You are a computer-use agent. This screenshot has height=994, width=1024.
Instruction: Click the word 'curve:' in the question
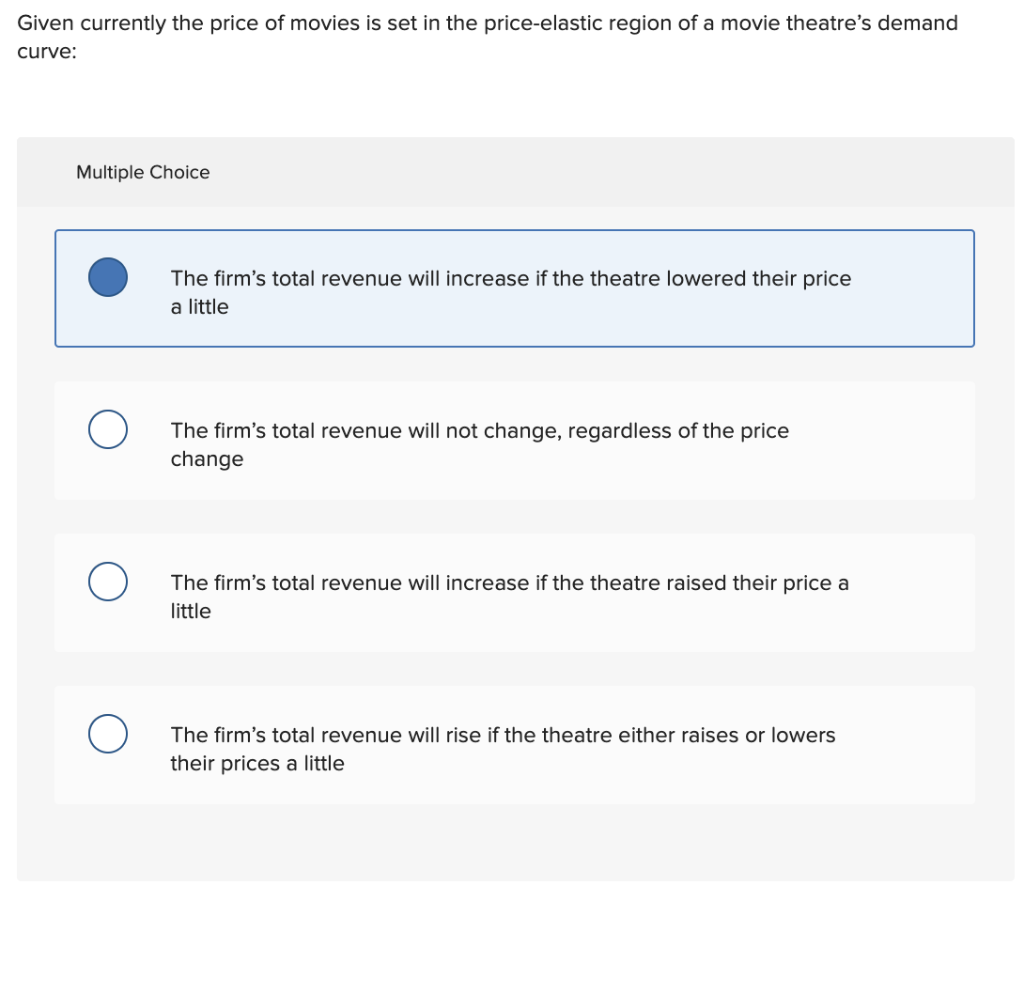click(47, 51)
